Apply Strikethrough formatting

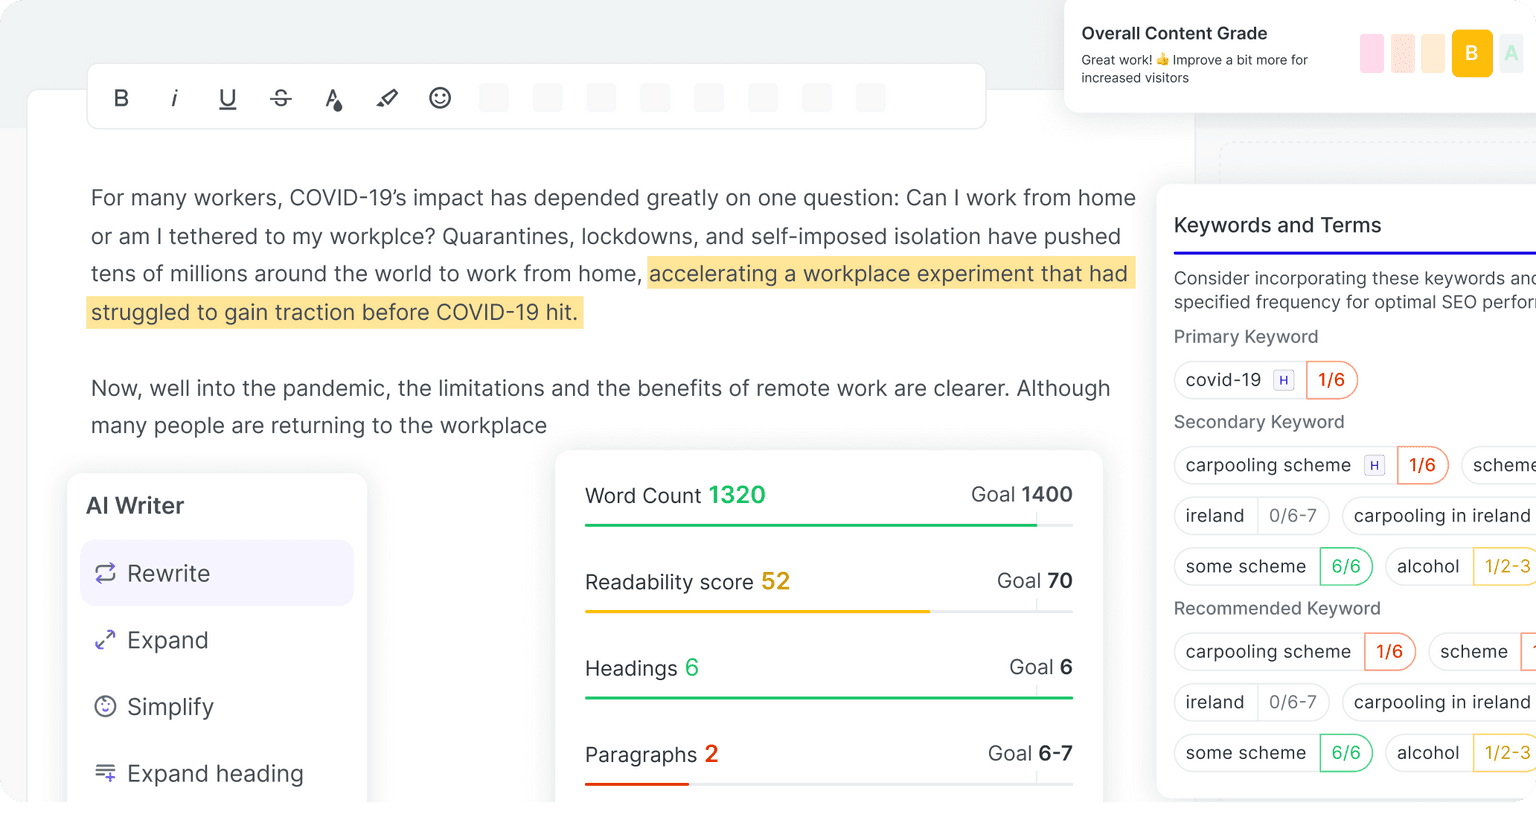point(281,98)
